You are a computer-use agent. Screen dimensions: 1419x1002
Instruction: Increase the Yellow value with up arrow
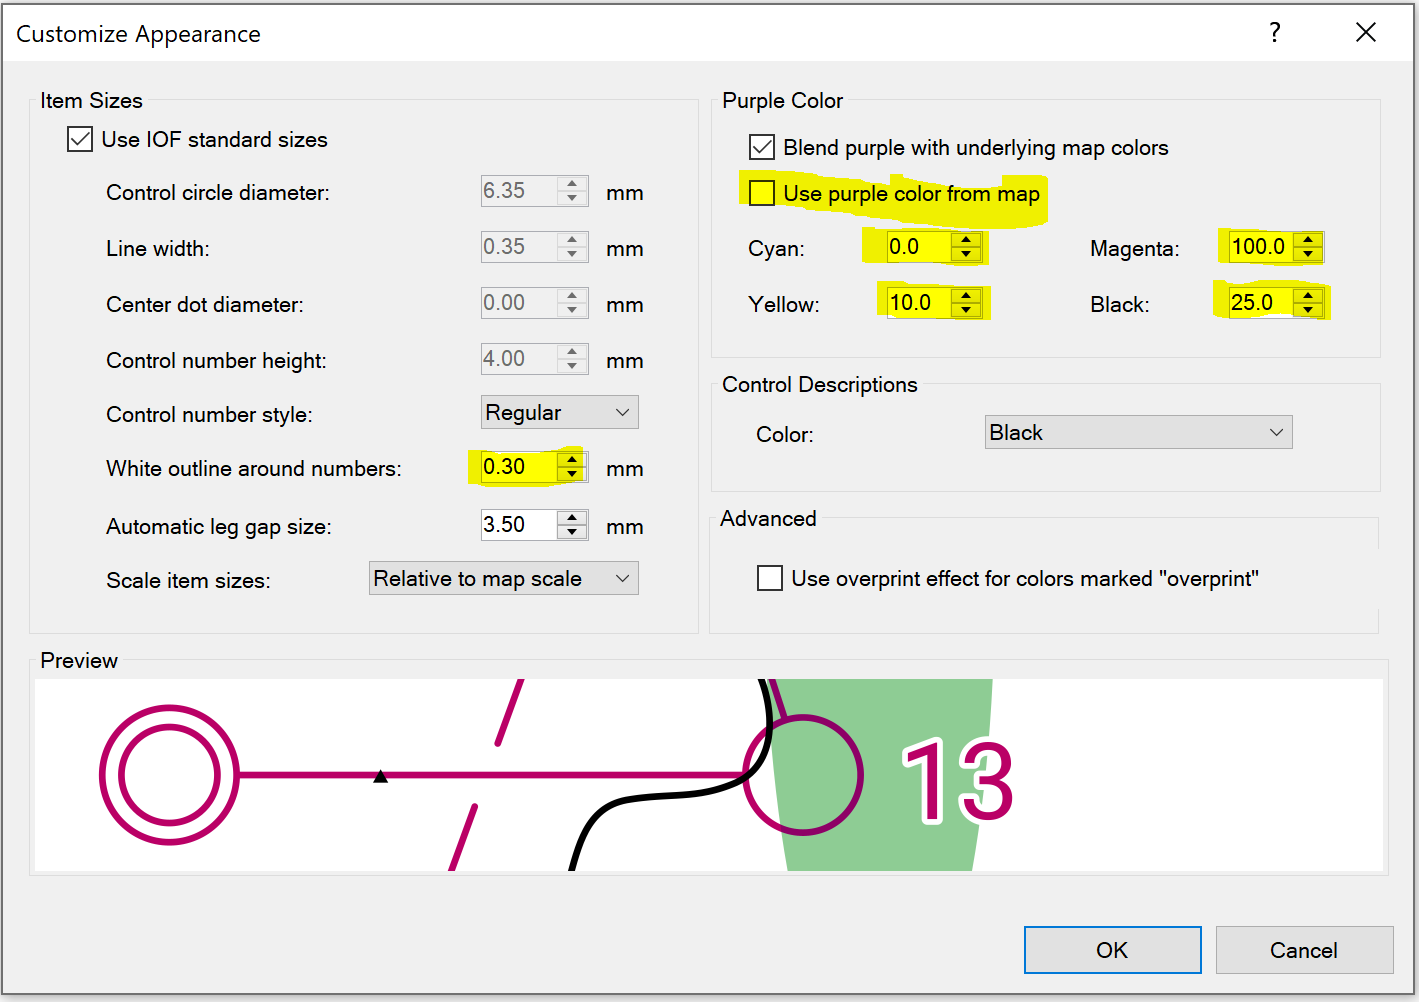click(x=966, y=296)
